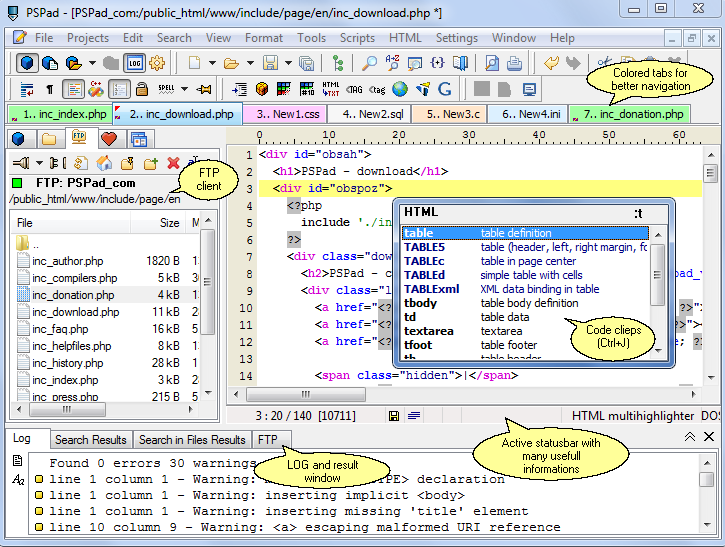Click the save all files icon
Viewport: 725px width, 547px height.
pos(307,62)
